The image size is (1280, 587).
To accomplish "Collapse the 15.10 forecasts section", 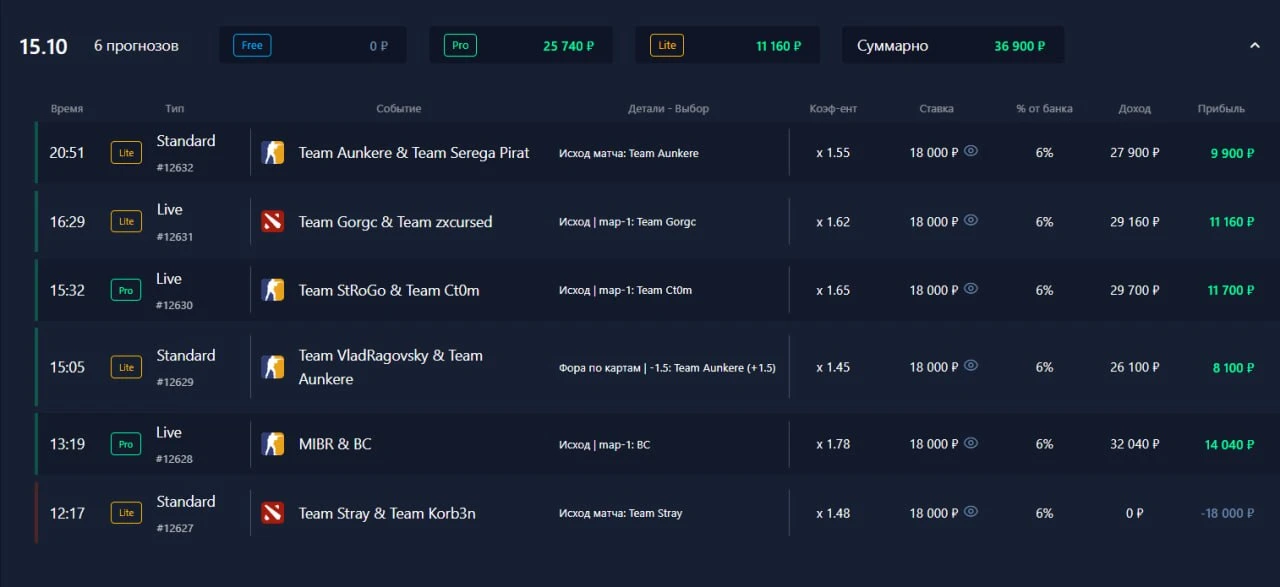I will point(1255,45).
